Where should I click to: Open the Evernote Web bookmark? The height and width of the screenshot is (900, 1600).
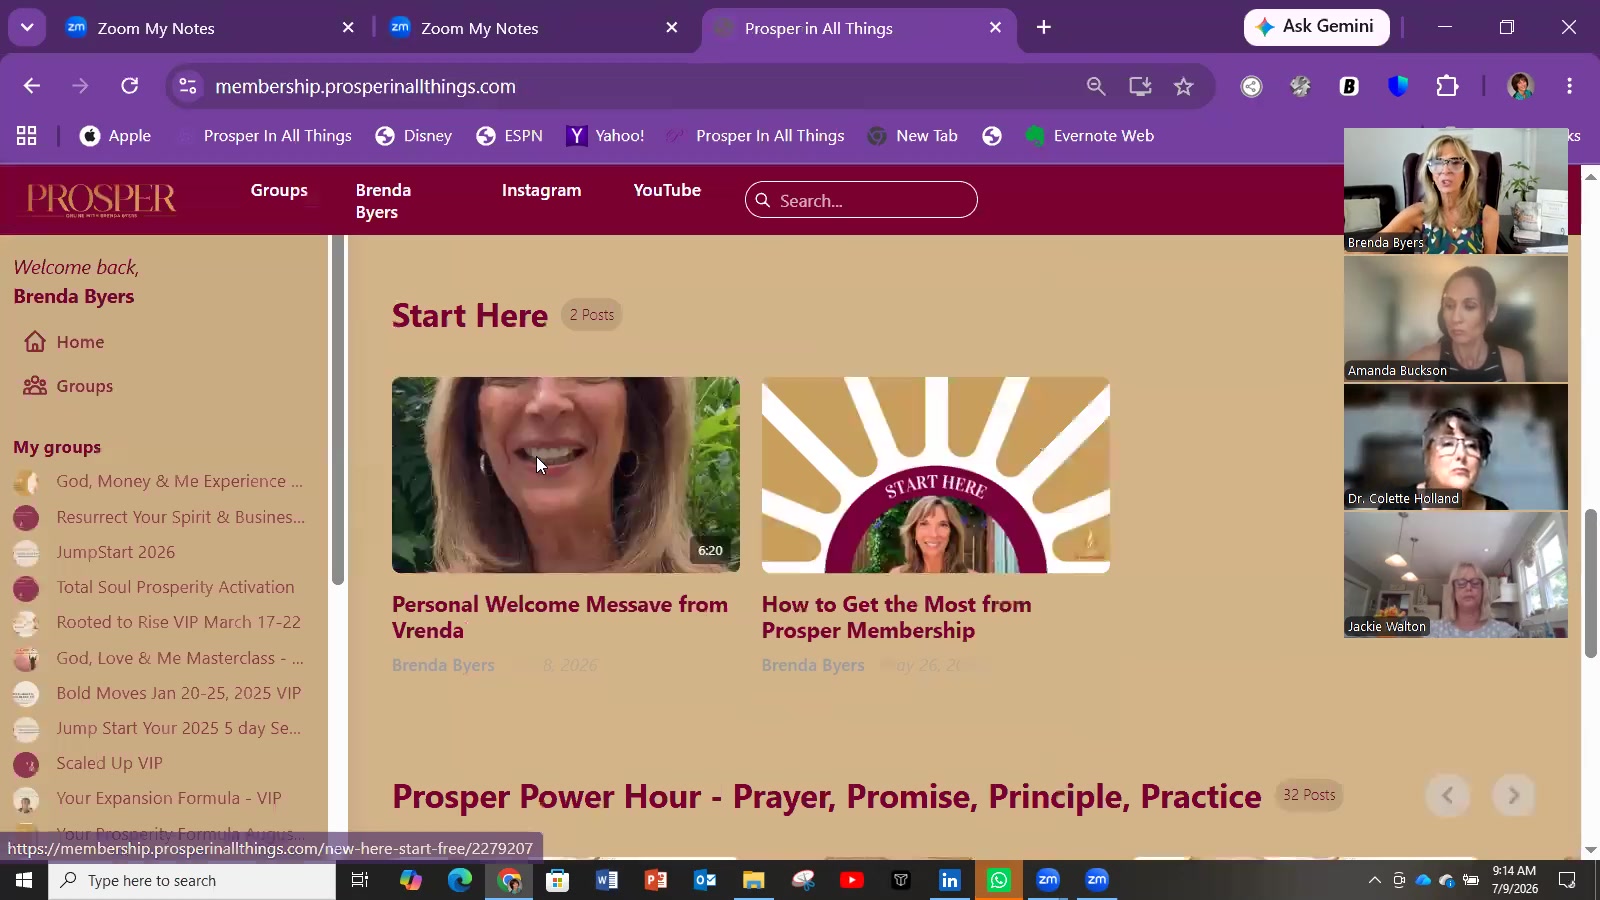pyautogui.click(x=1089, y=136)
